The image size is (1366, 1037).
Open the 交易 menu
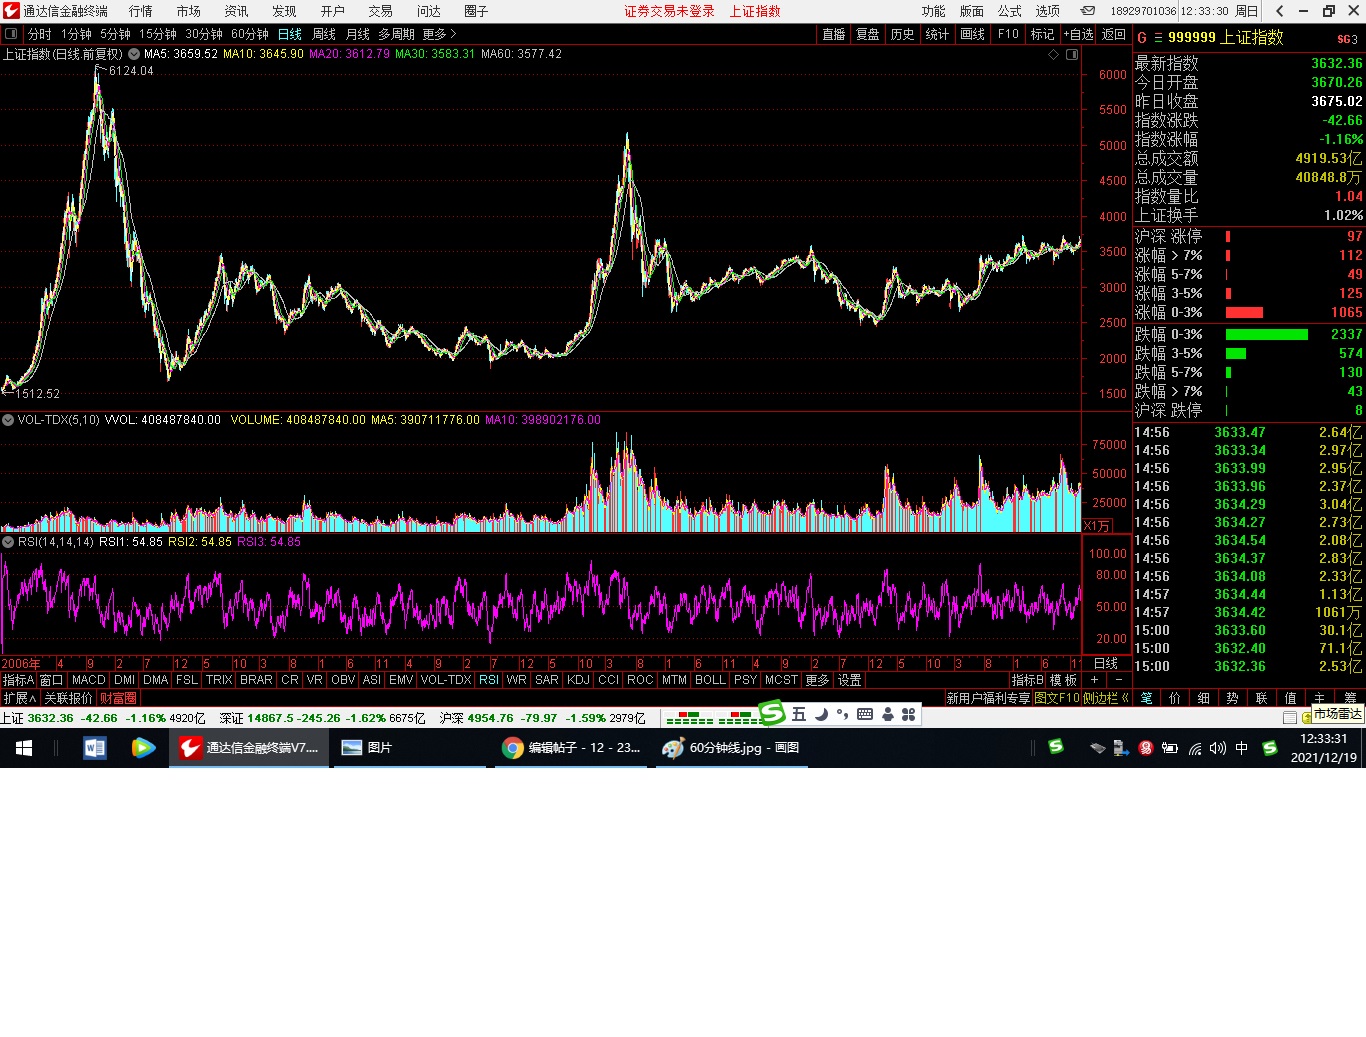pos(381,11)
